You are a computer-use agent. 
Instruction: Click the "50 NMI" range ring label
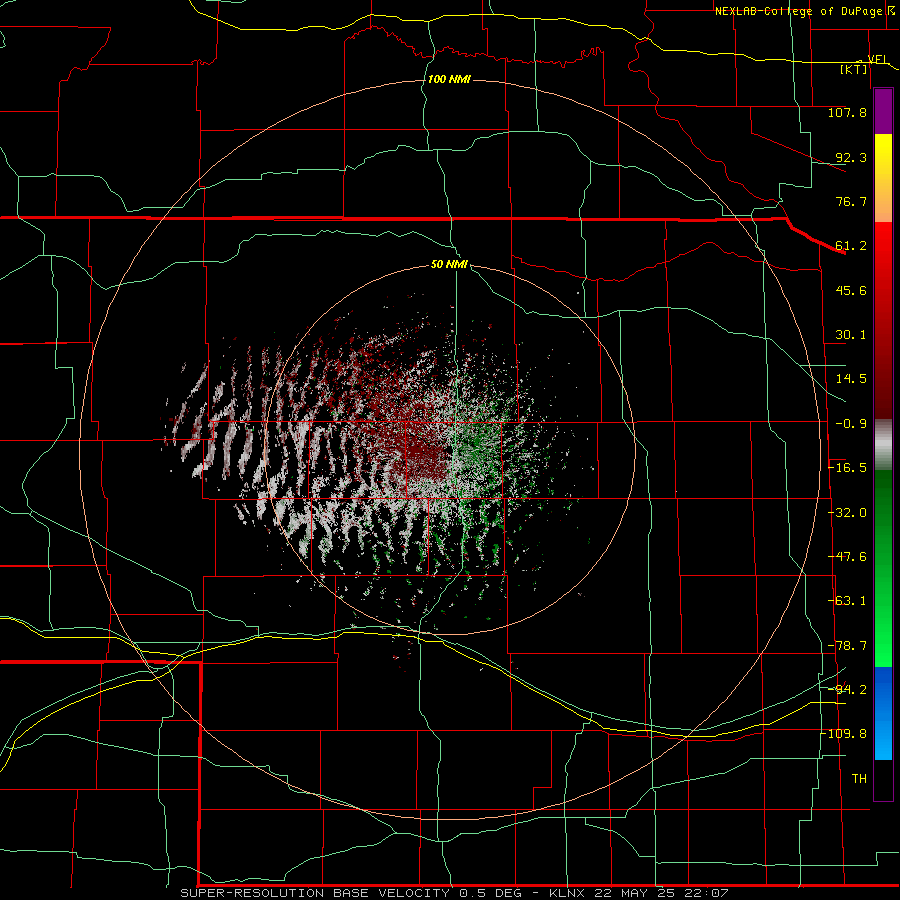tap(449, 264)
